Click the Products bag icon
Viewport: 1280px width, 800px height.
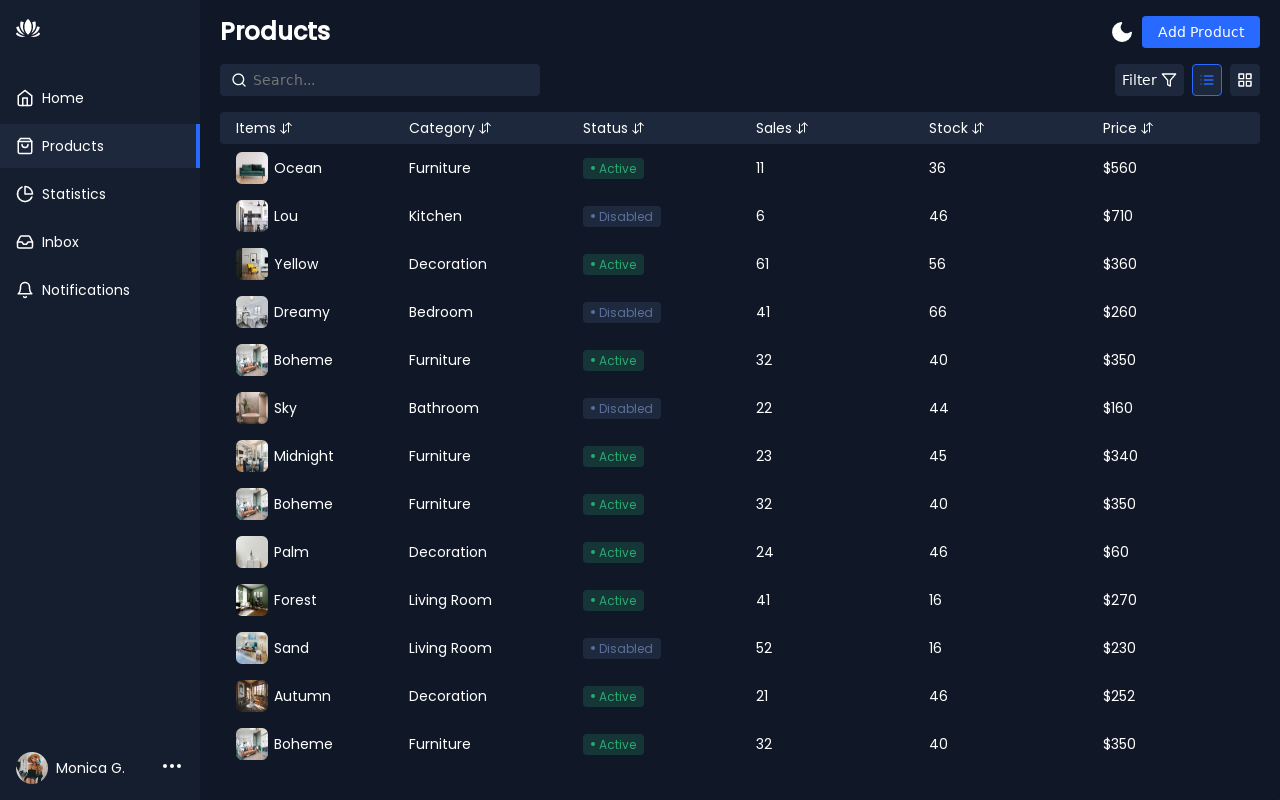(x=25, y=146)
